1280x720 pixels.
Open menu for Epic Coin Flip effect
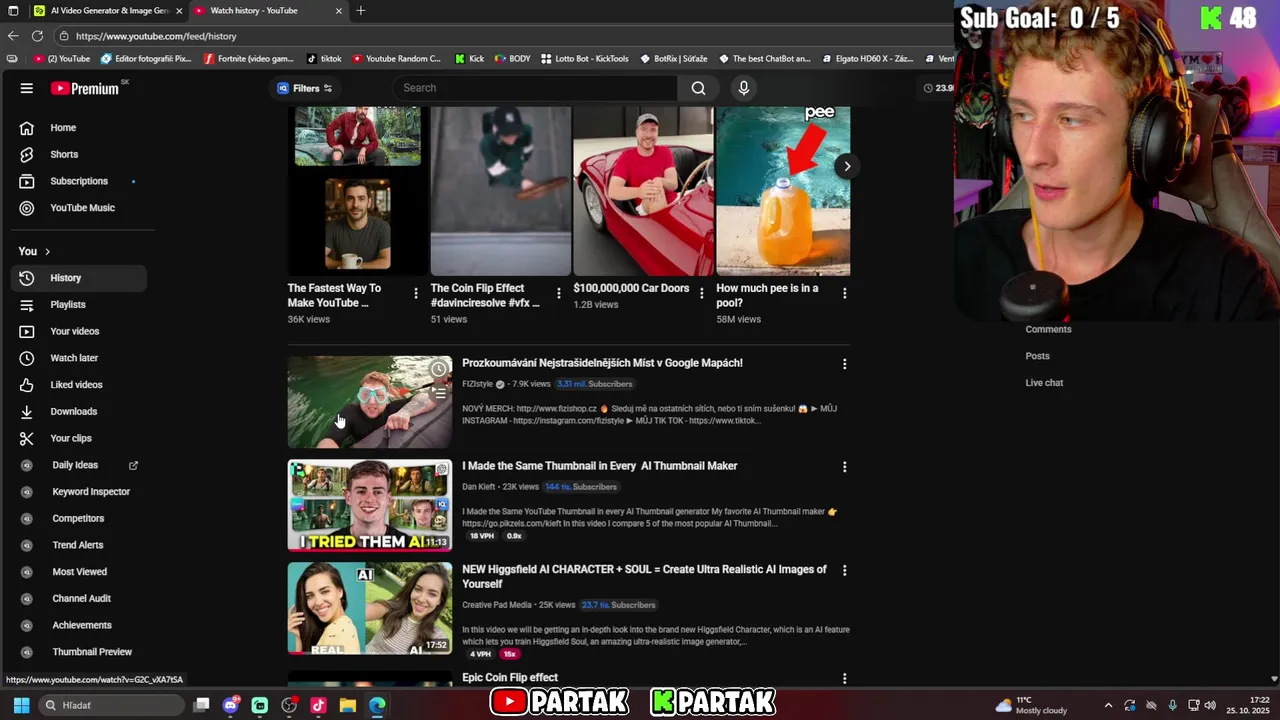(845, 679)
